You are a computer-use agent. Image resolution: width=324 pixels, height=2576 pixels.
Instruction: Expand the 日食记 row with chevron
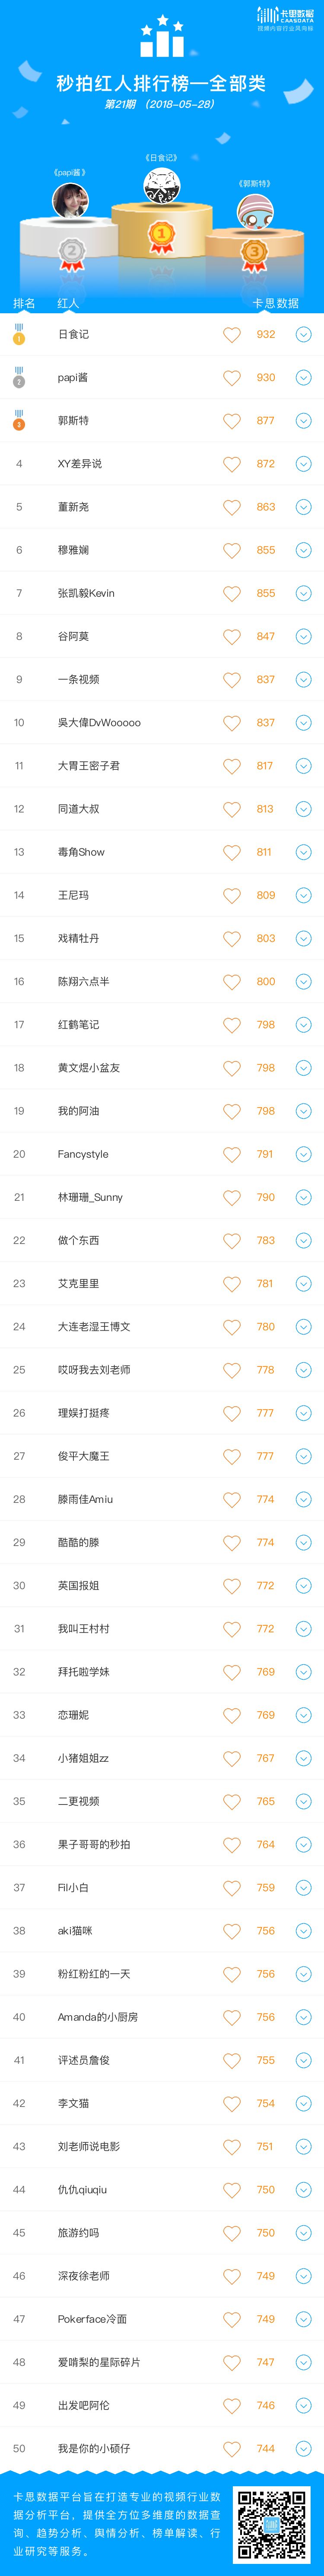pos(303,335)
